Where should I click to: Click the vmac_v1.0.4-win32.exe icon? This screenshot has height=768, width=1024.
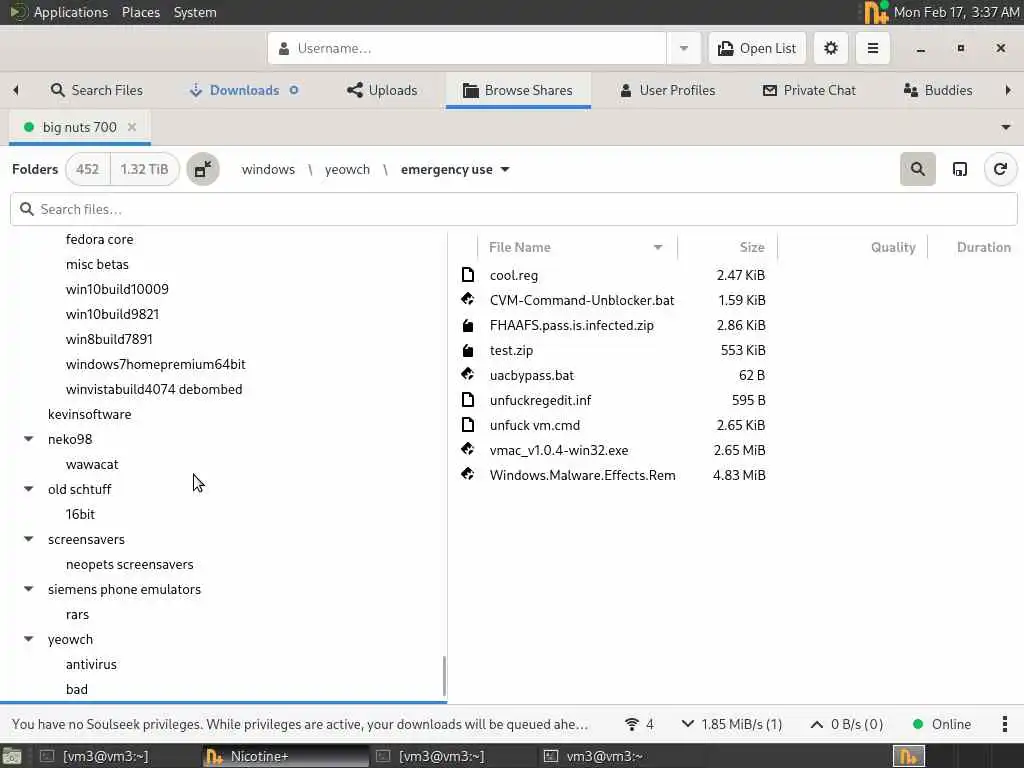click(468, 450)
